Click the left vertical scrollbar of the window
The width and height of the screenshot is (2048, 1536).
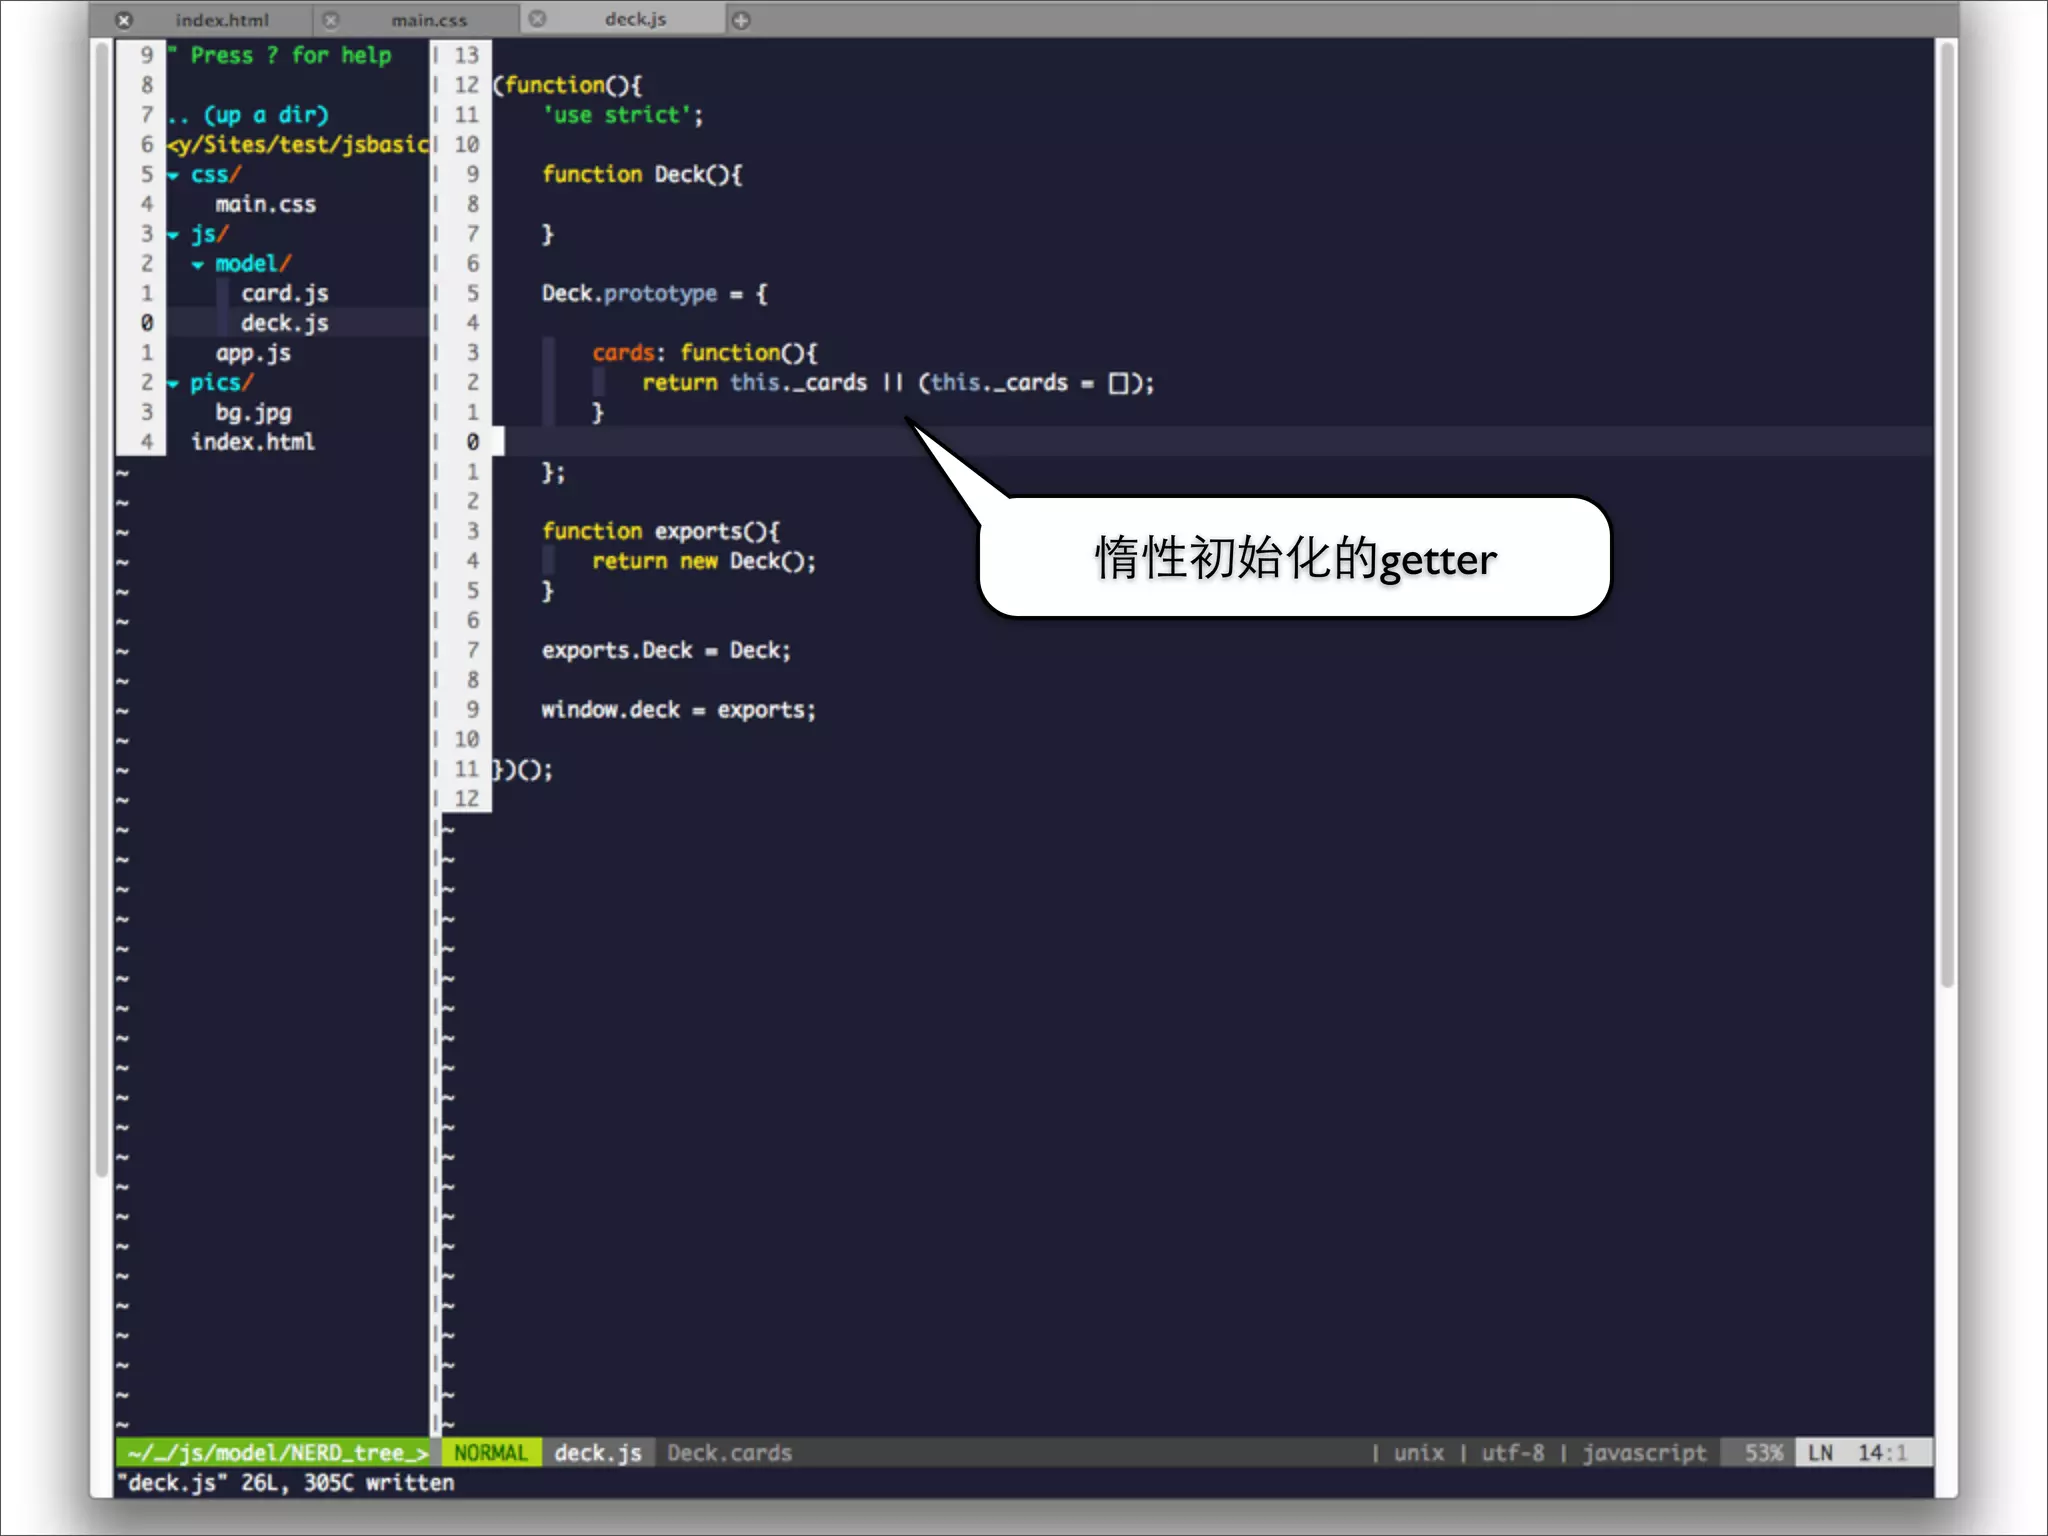click(101, 610)
